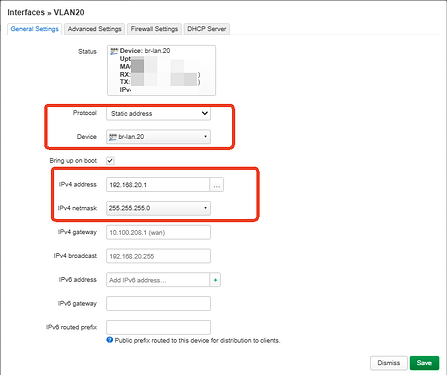Viewport: 447px width, 375px height.
Task: Click the IPv4 broadcast input field
Action: [158, 256]
